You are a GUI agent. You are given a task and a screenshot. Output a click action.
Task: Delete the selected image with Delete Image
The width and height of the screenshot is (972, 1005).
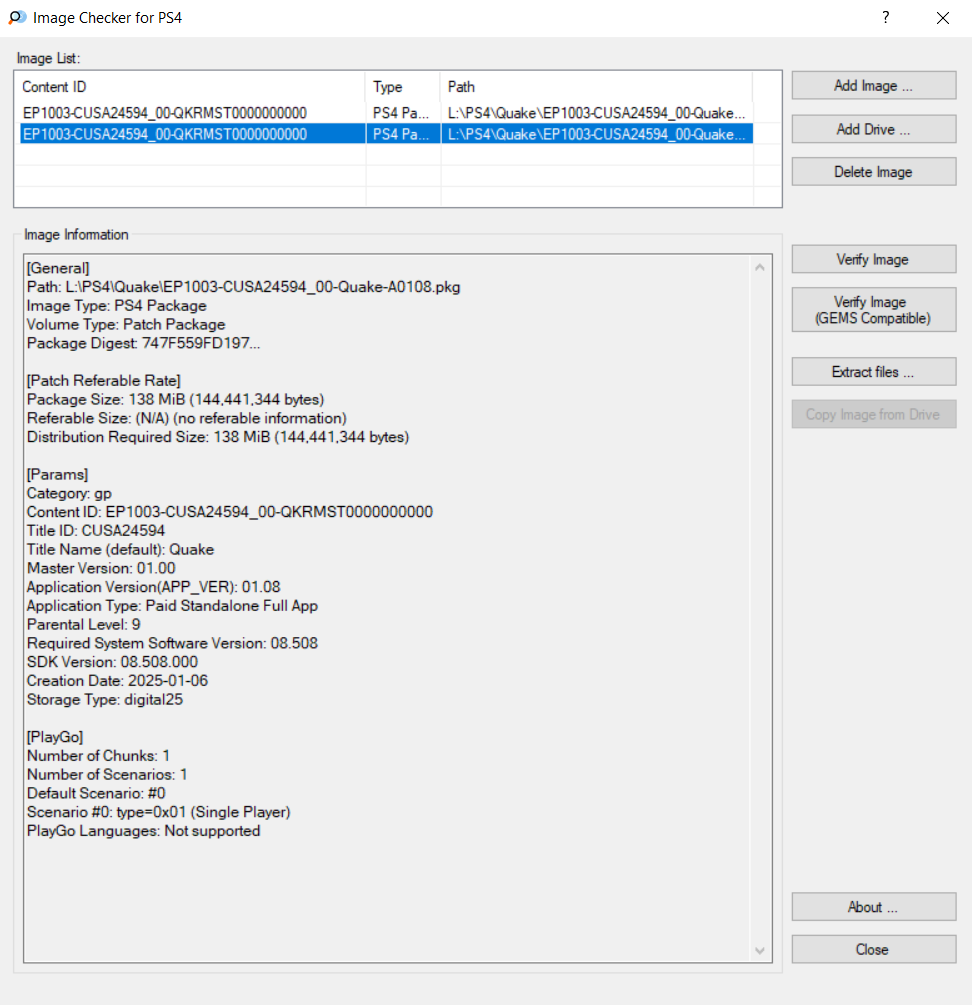click(873, 172)
